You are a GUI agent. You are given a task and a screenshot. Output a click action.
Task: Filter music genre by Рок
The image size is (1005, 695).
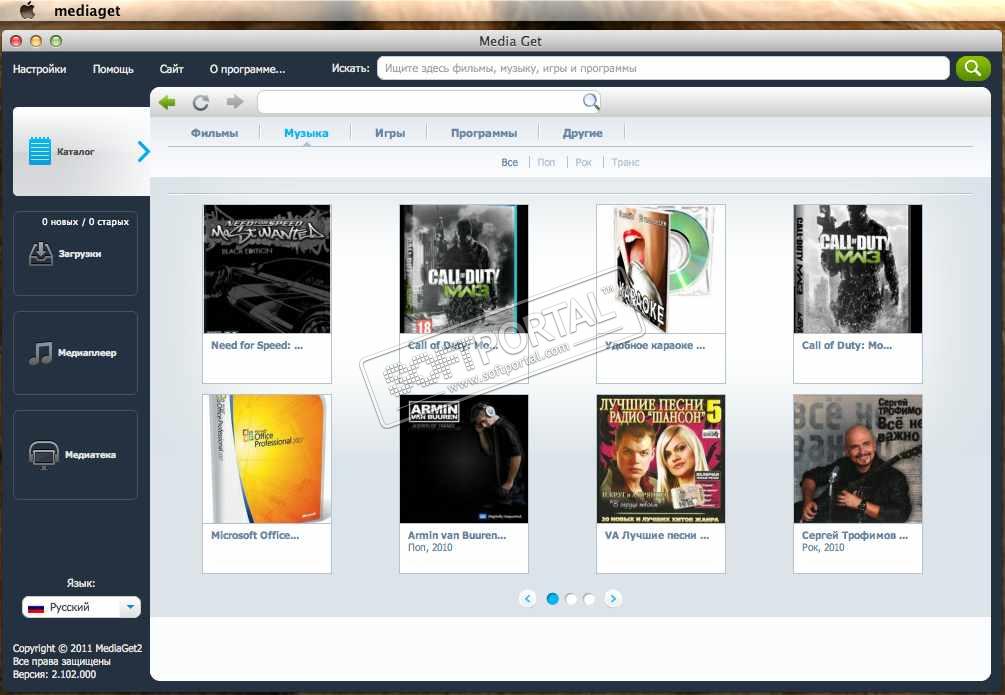[583, 162]
